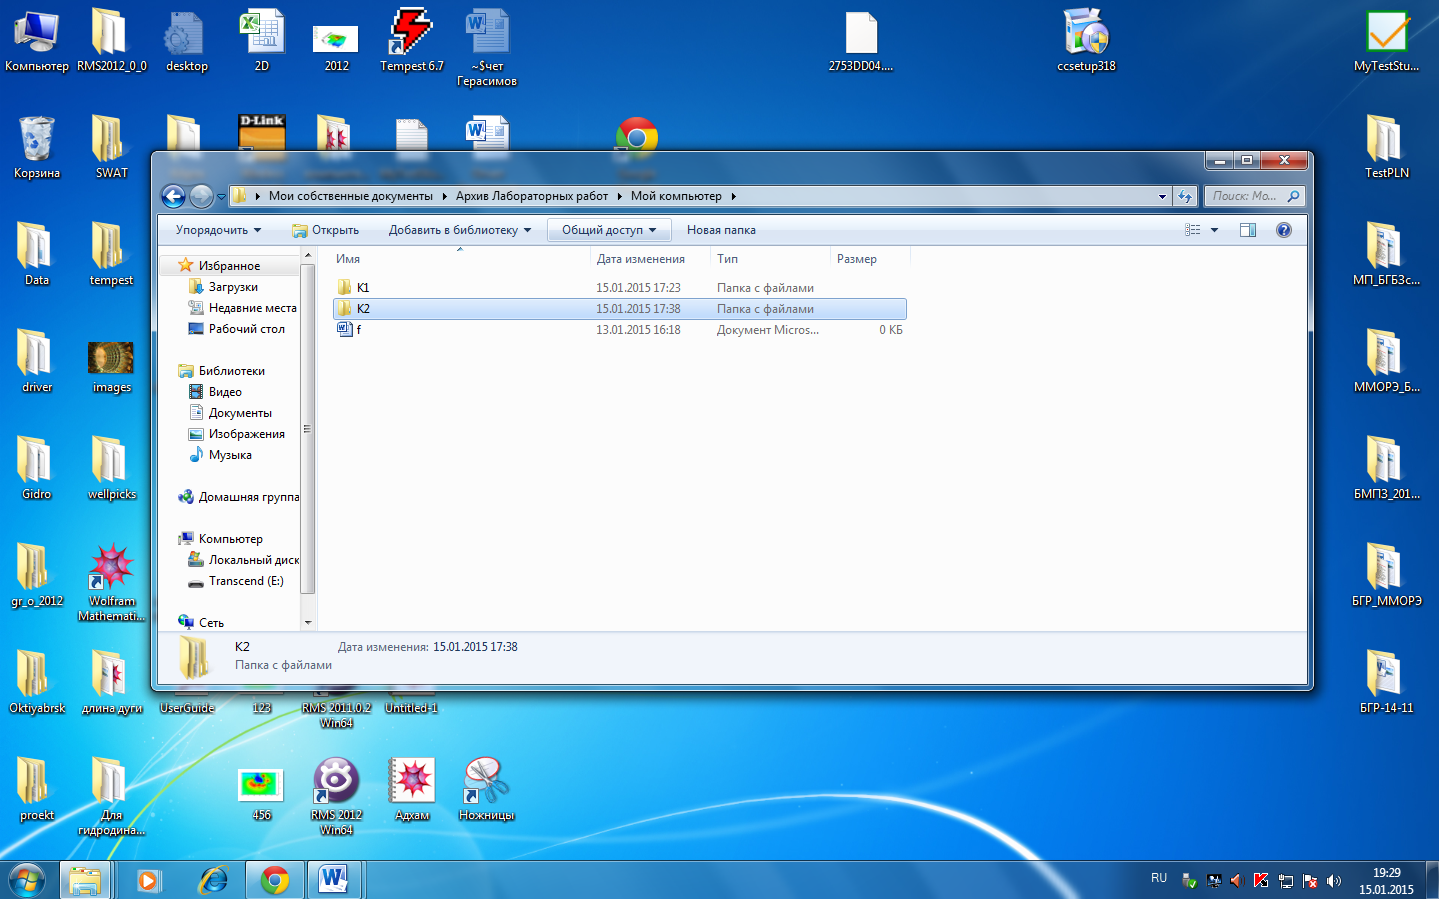Open Общий доступ dropdown

(609, 230)
